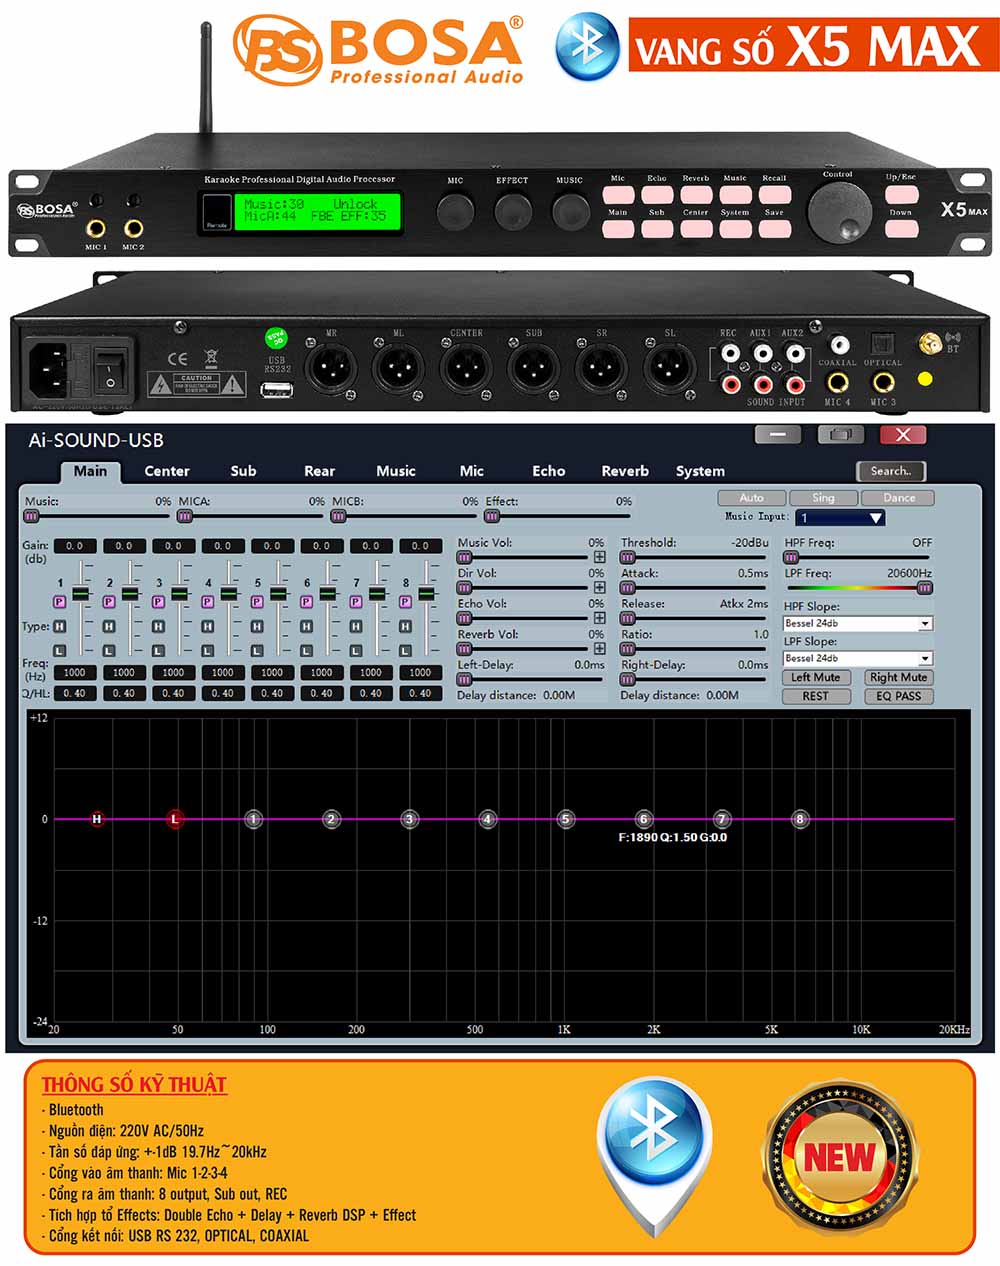Expand the plus box beside Music Vol
Viewport: 1000px width, 1266px height.
pos(599,557)
